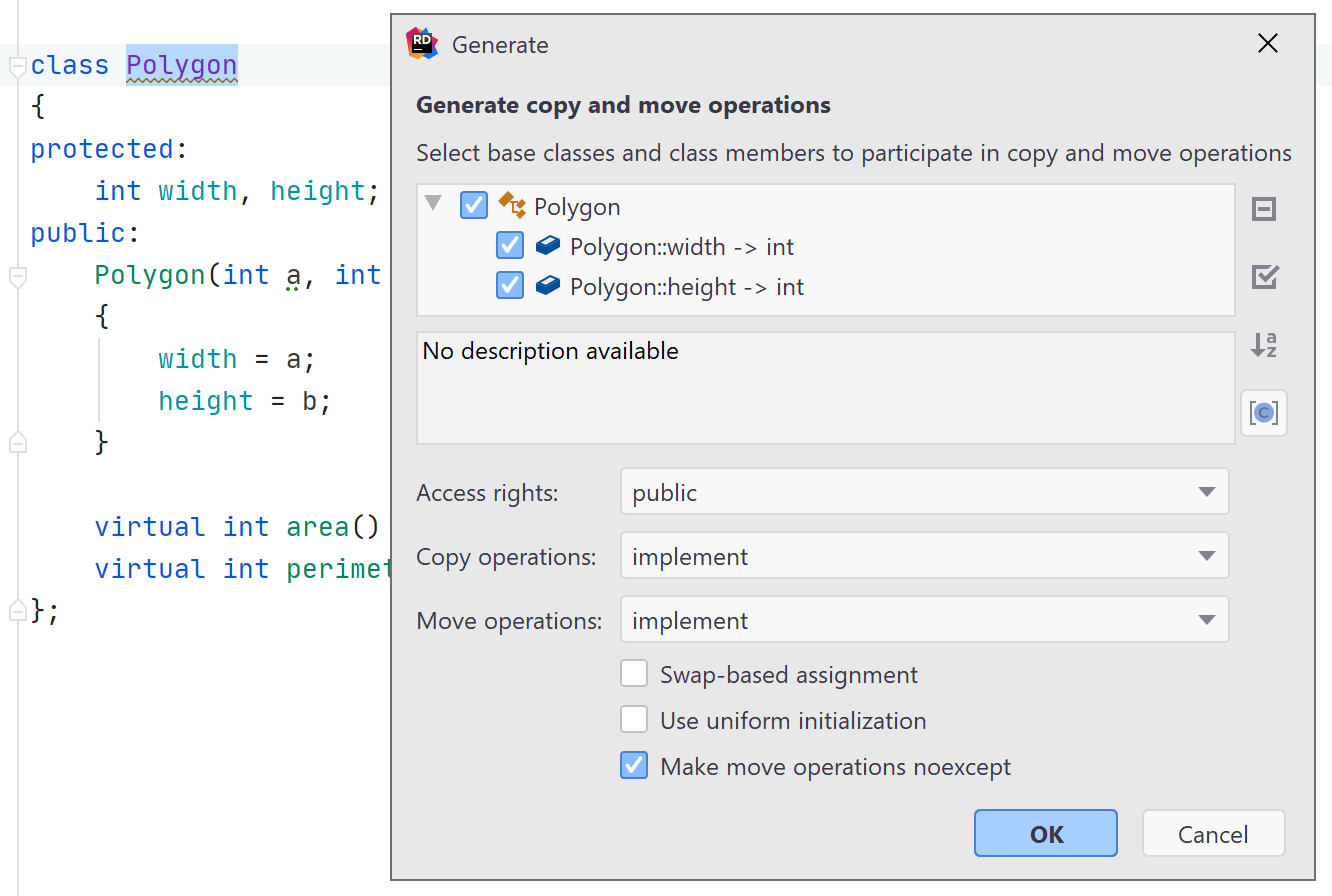Enable Use uniform initialization
This screenshot has width=1332, height=896.
click(x=634, y=719)
